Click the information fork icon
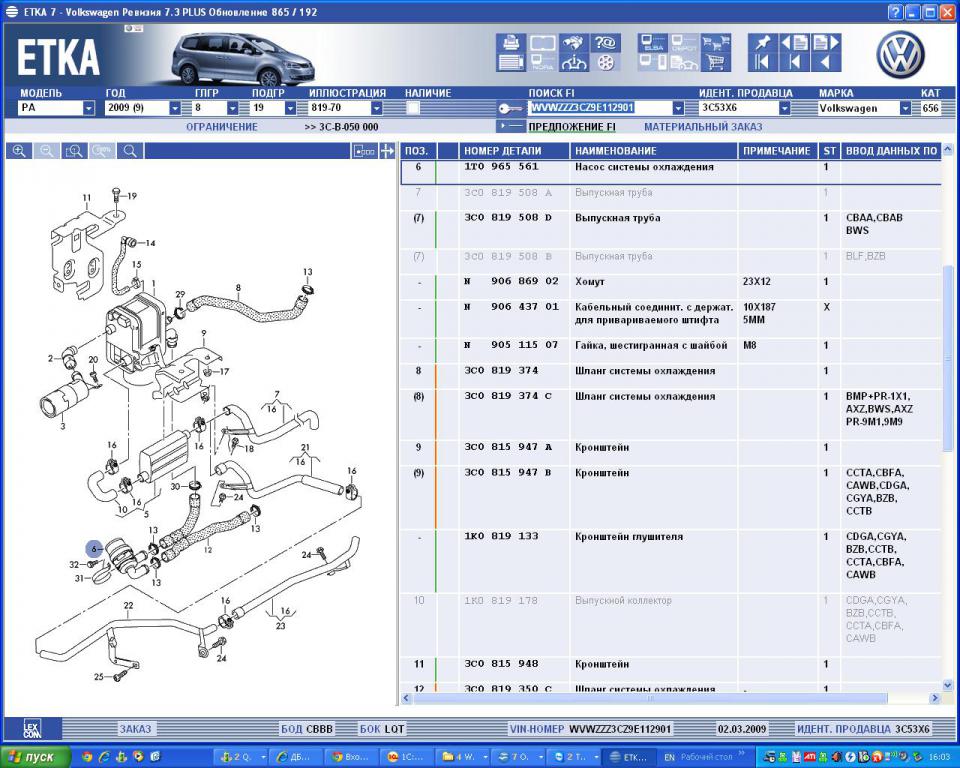The height and width of the screenshot is (768, 960). point(574,62)
